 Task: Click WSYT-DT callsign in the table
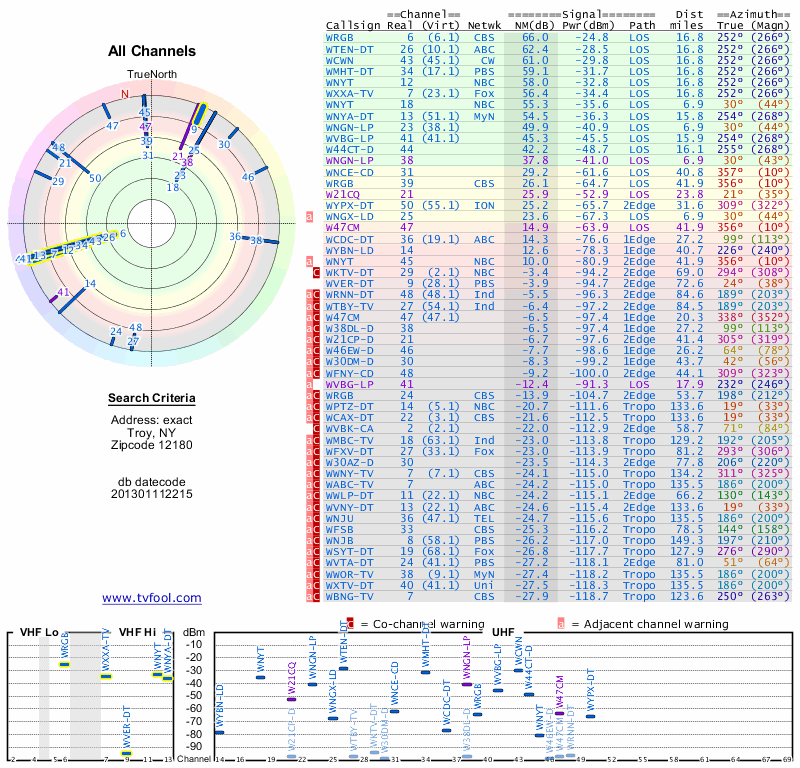[x=349, y=552]
